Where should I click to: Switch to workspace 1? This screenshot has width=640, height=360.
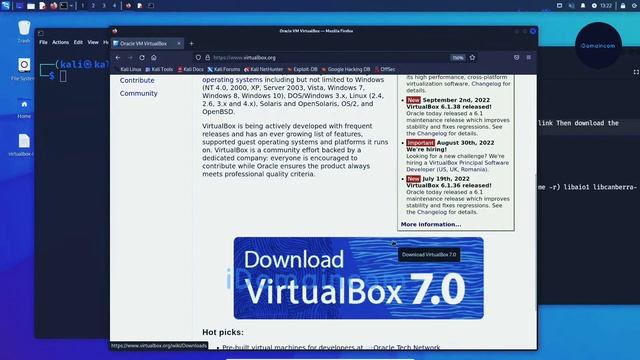(82, 6)
